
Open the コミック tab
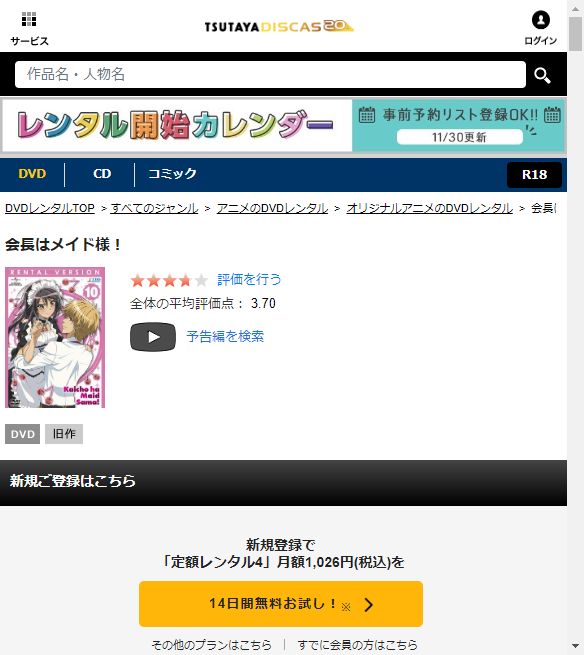coord(172,174)
